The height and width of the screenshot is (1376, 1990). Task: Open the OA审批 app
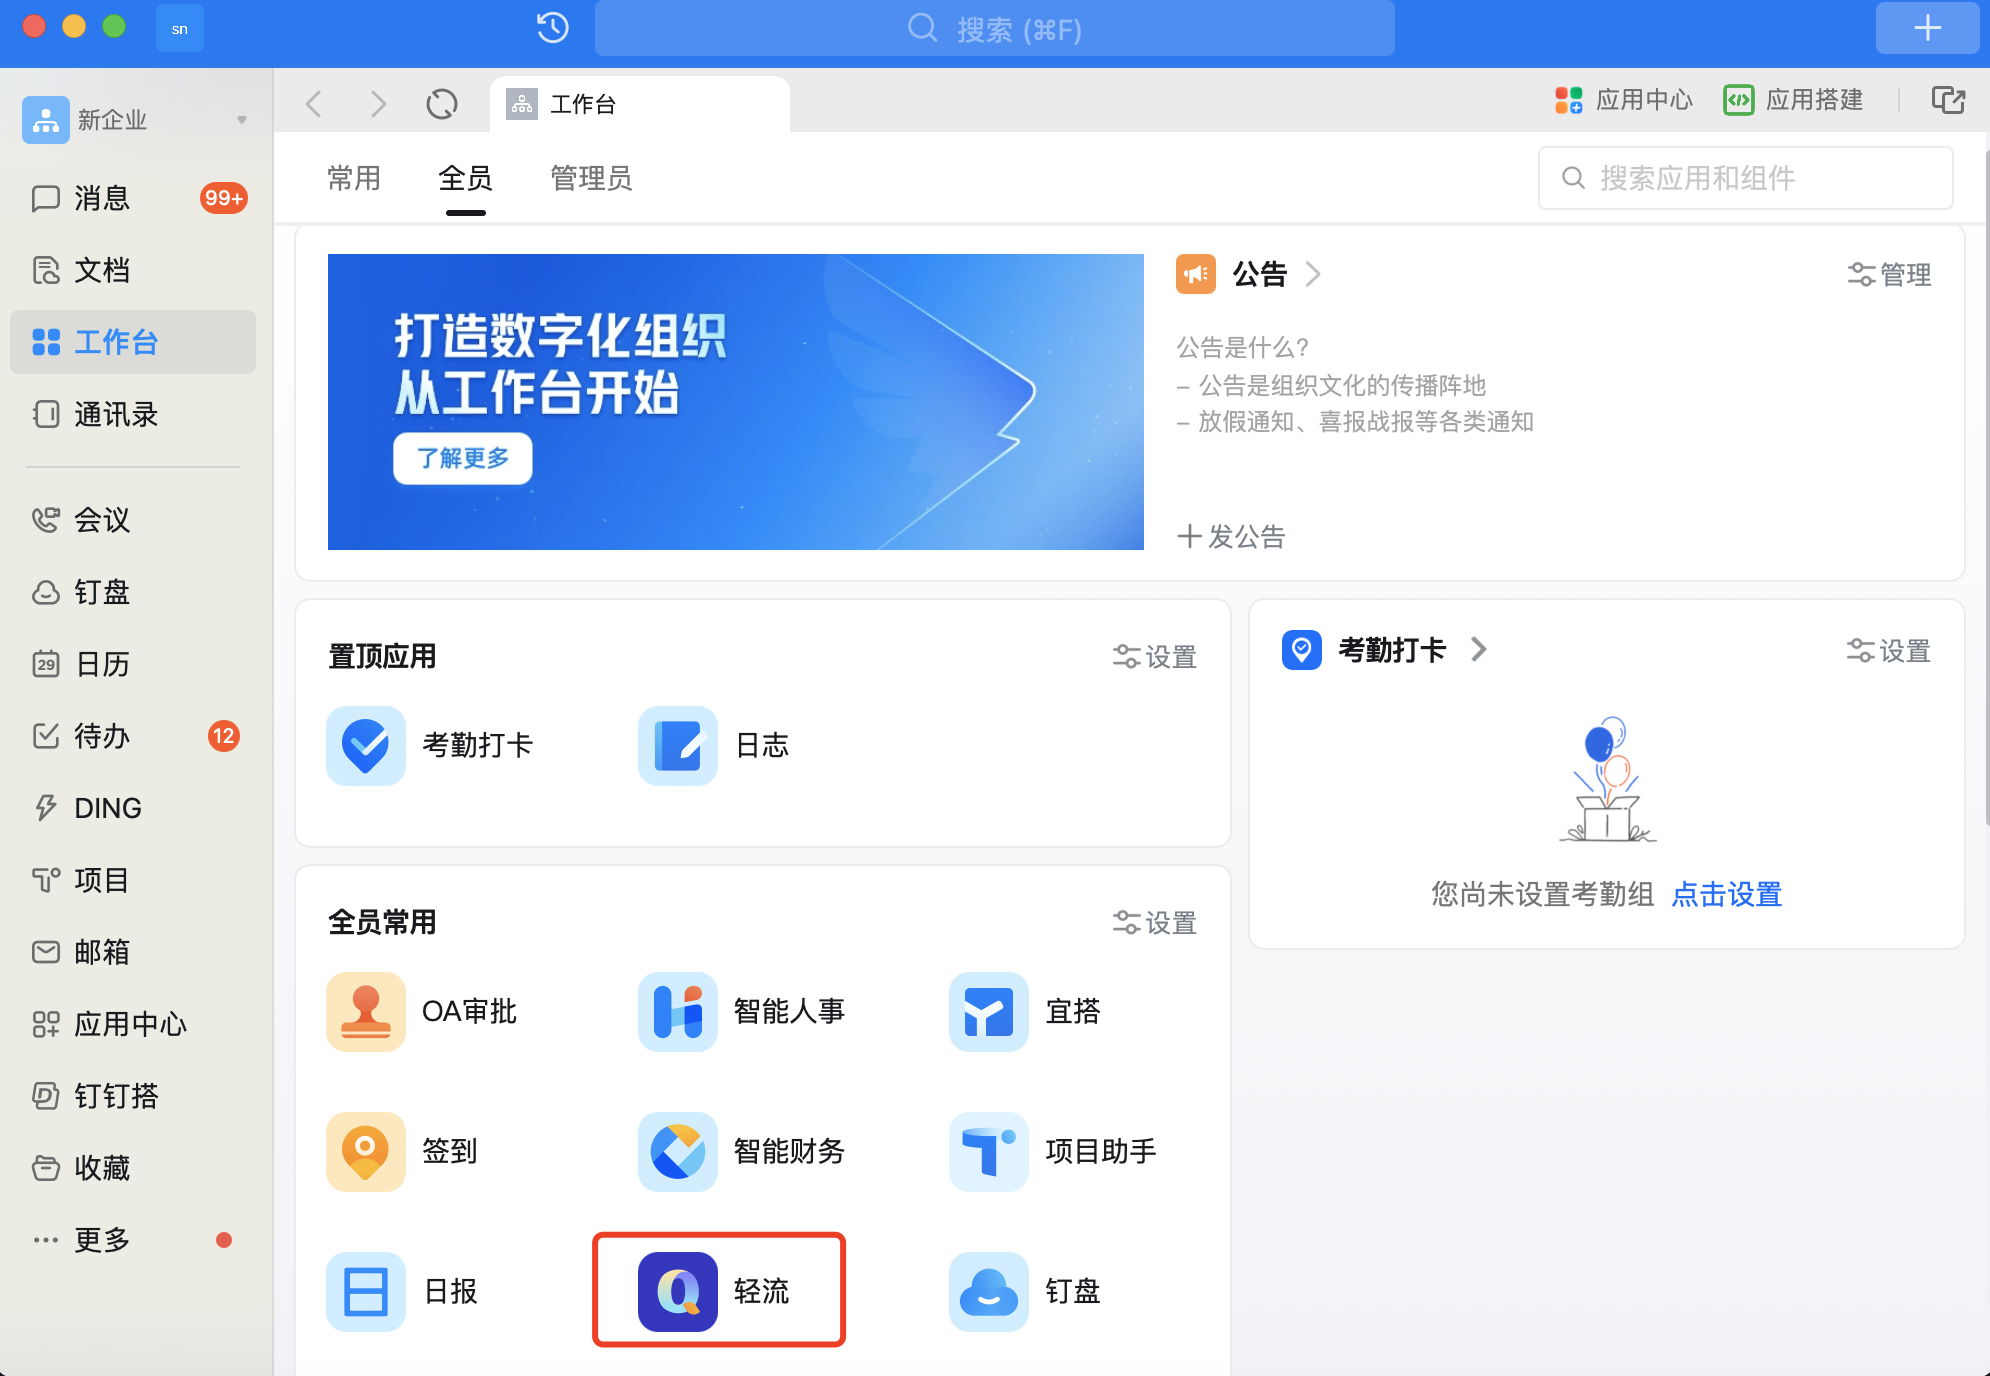(x=422, y=1012)
